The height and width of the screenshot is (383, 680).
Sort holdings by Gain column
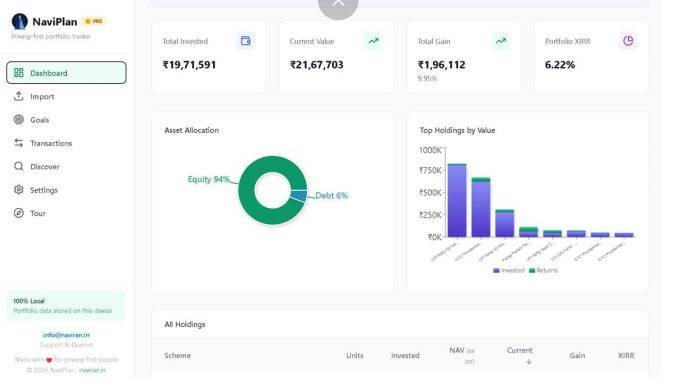(577, 355)
